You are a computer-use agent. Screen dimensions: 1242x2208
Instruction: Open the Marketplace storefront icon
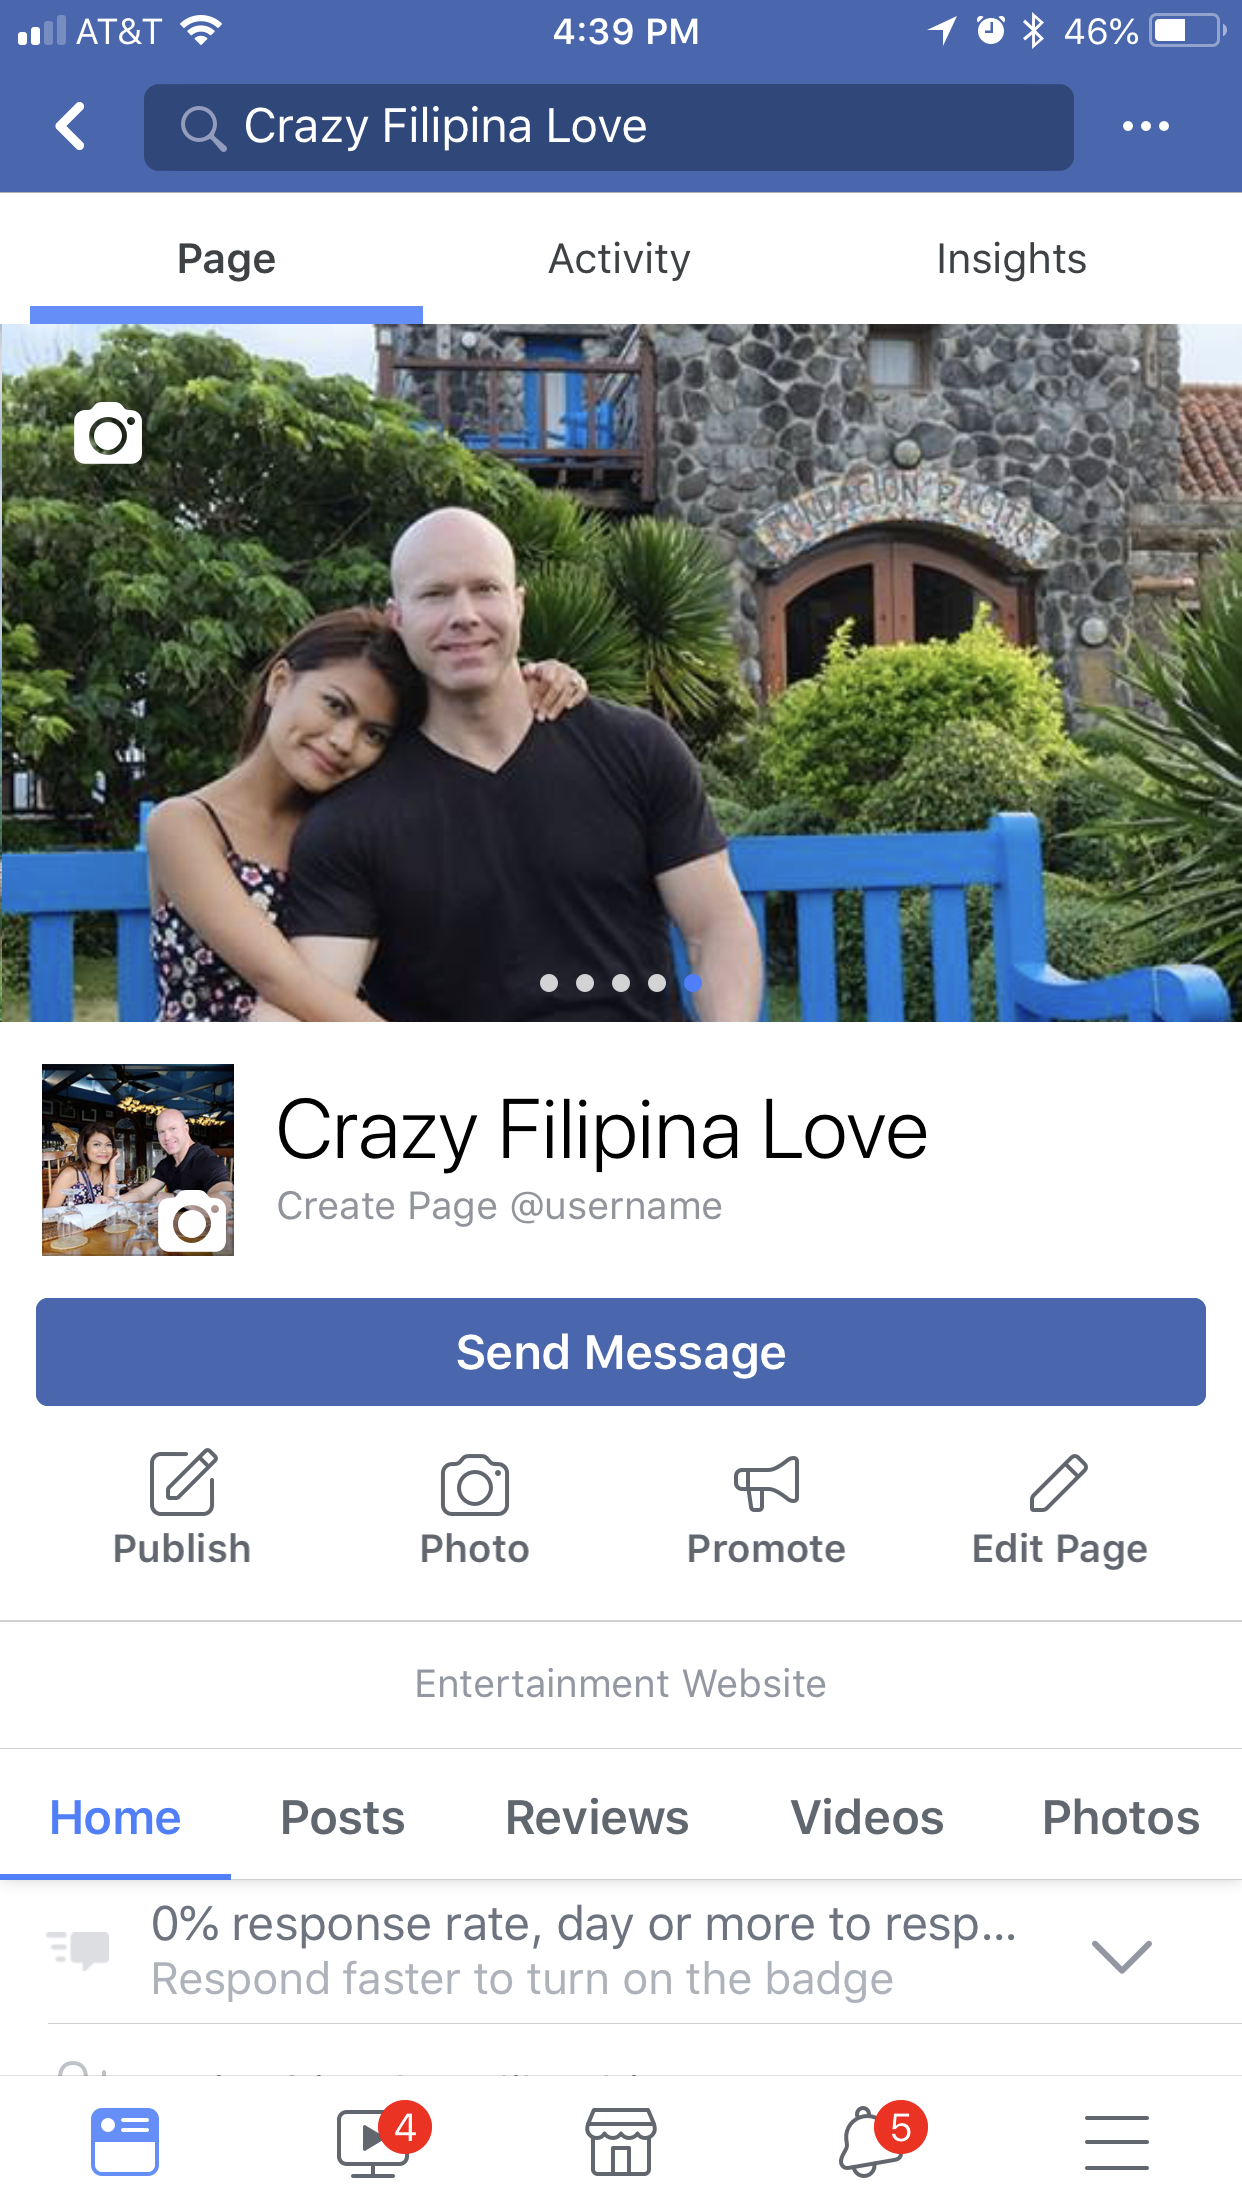point(621,2141)
